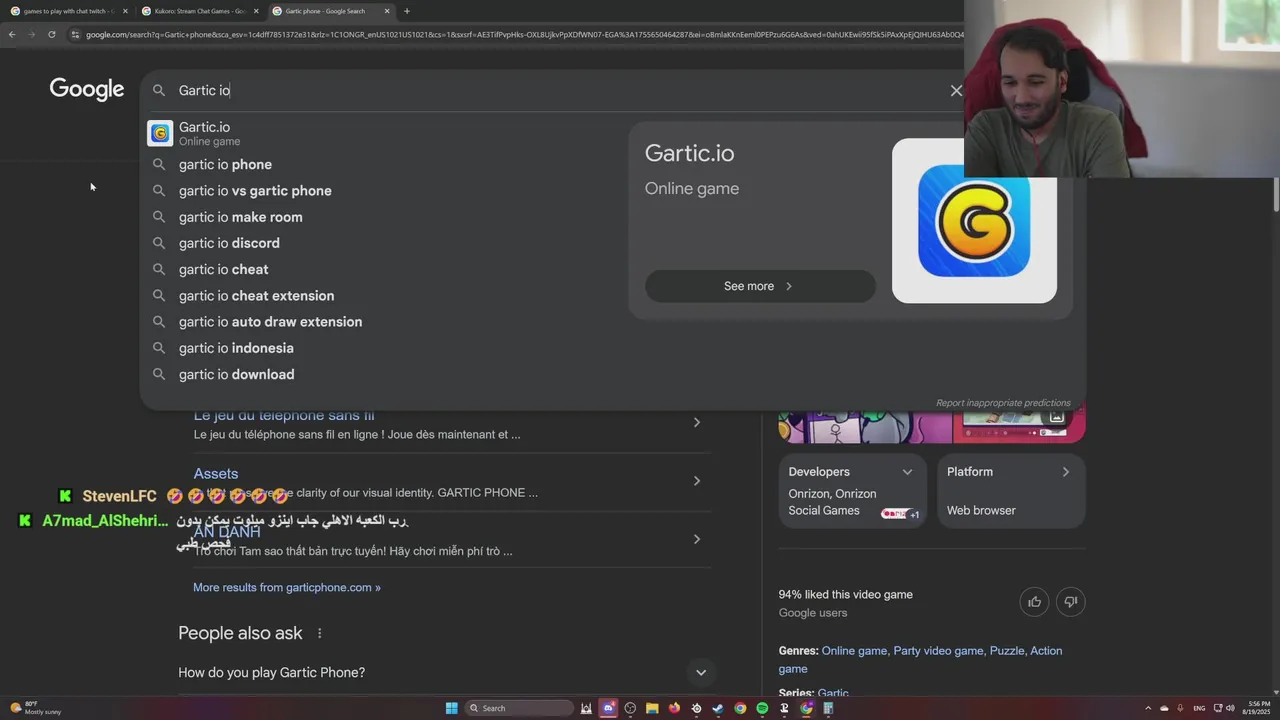Open Windows Start menu
The height and width of the screenshot is (720, 1280).
click(x=451, y=708)
